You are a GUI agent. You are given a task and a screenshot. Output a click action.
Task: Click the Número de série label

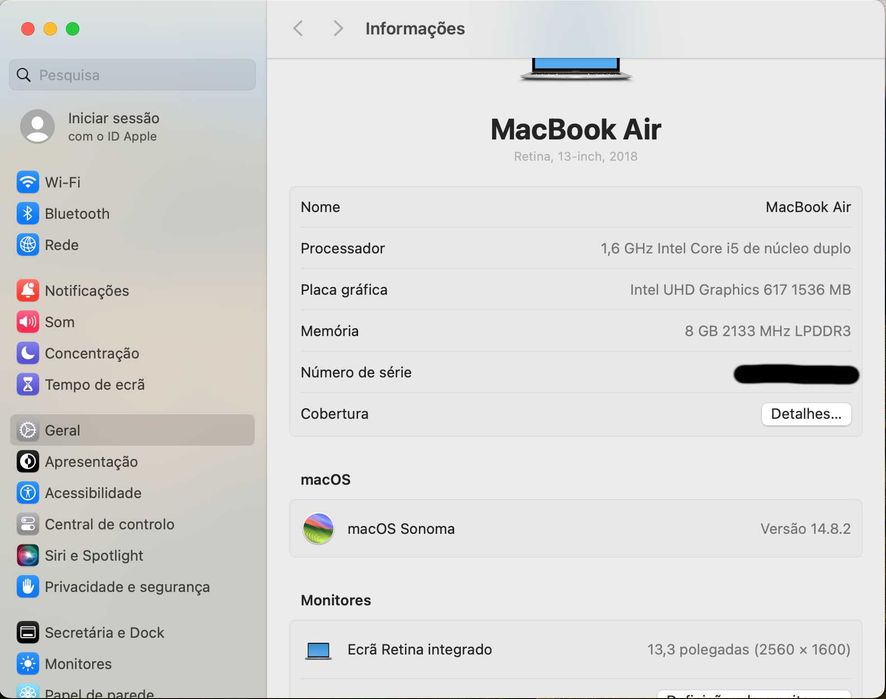tap(356, 372)
